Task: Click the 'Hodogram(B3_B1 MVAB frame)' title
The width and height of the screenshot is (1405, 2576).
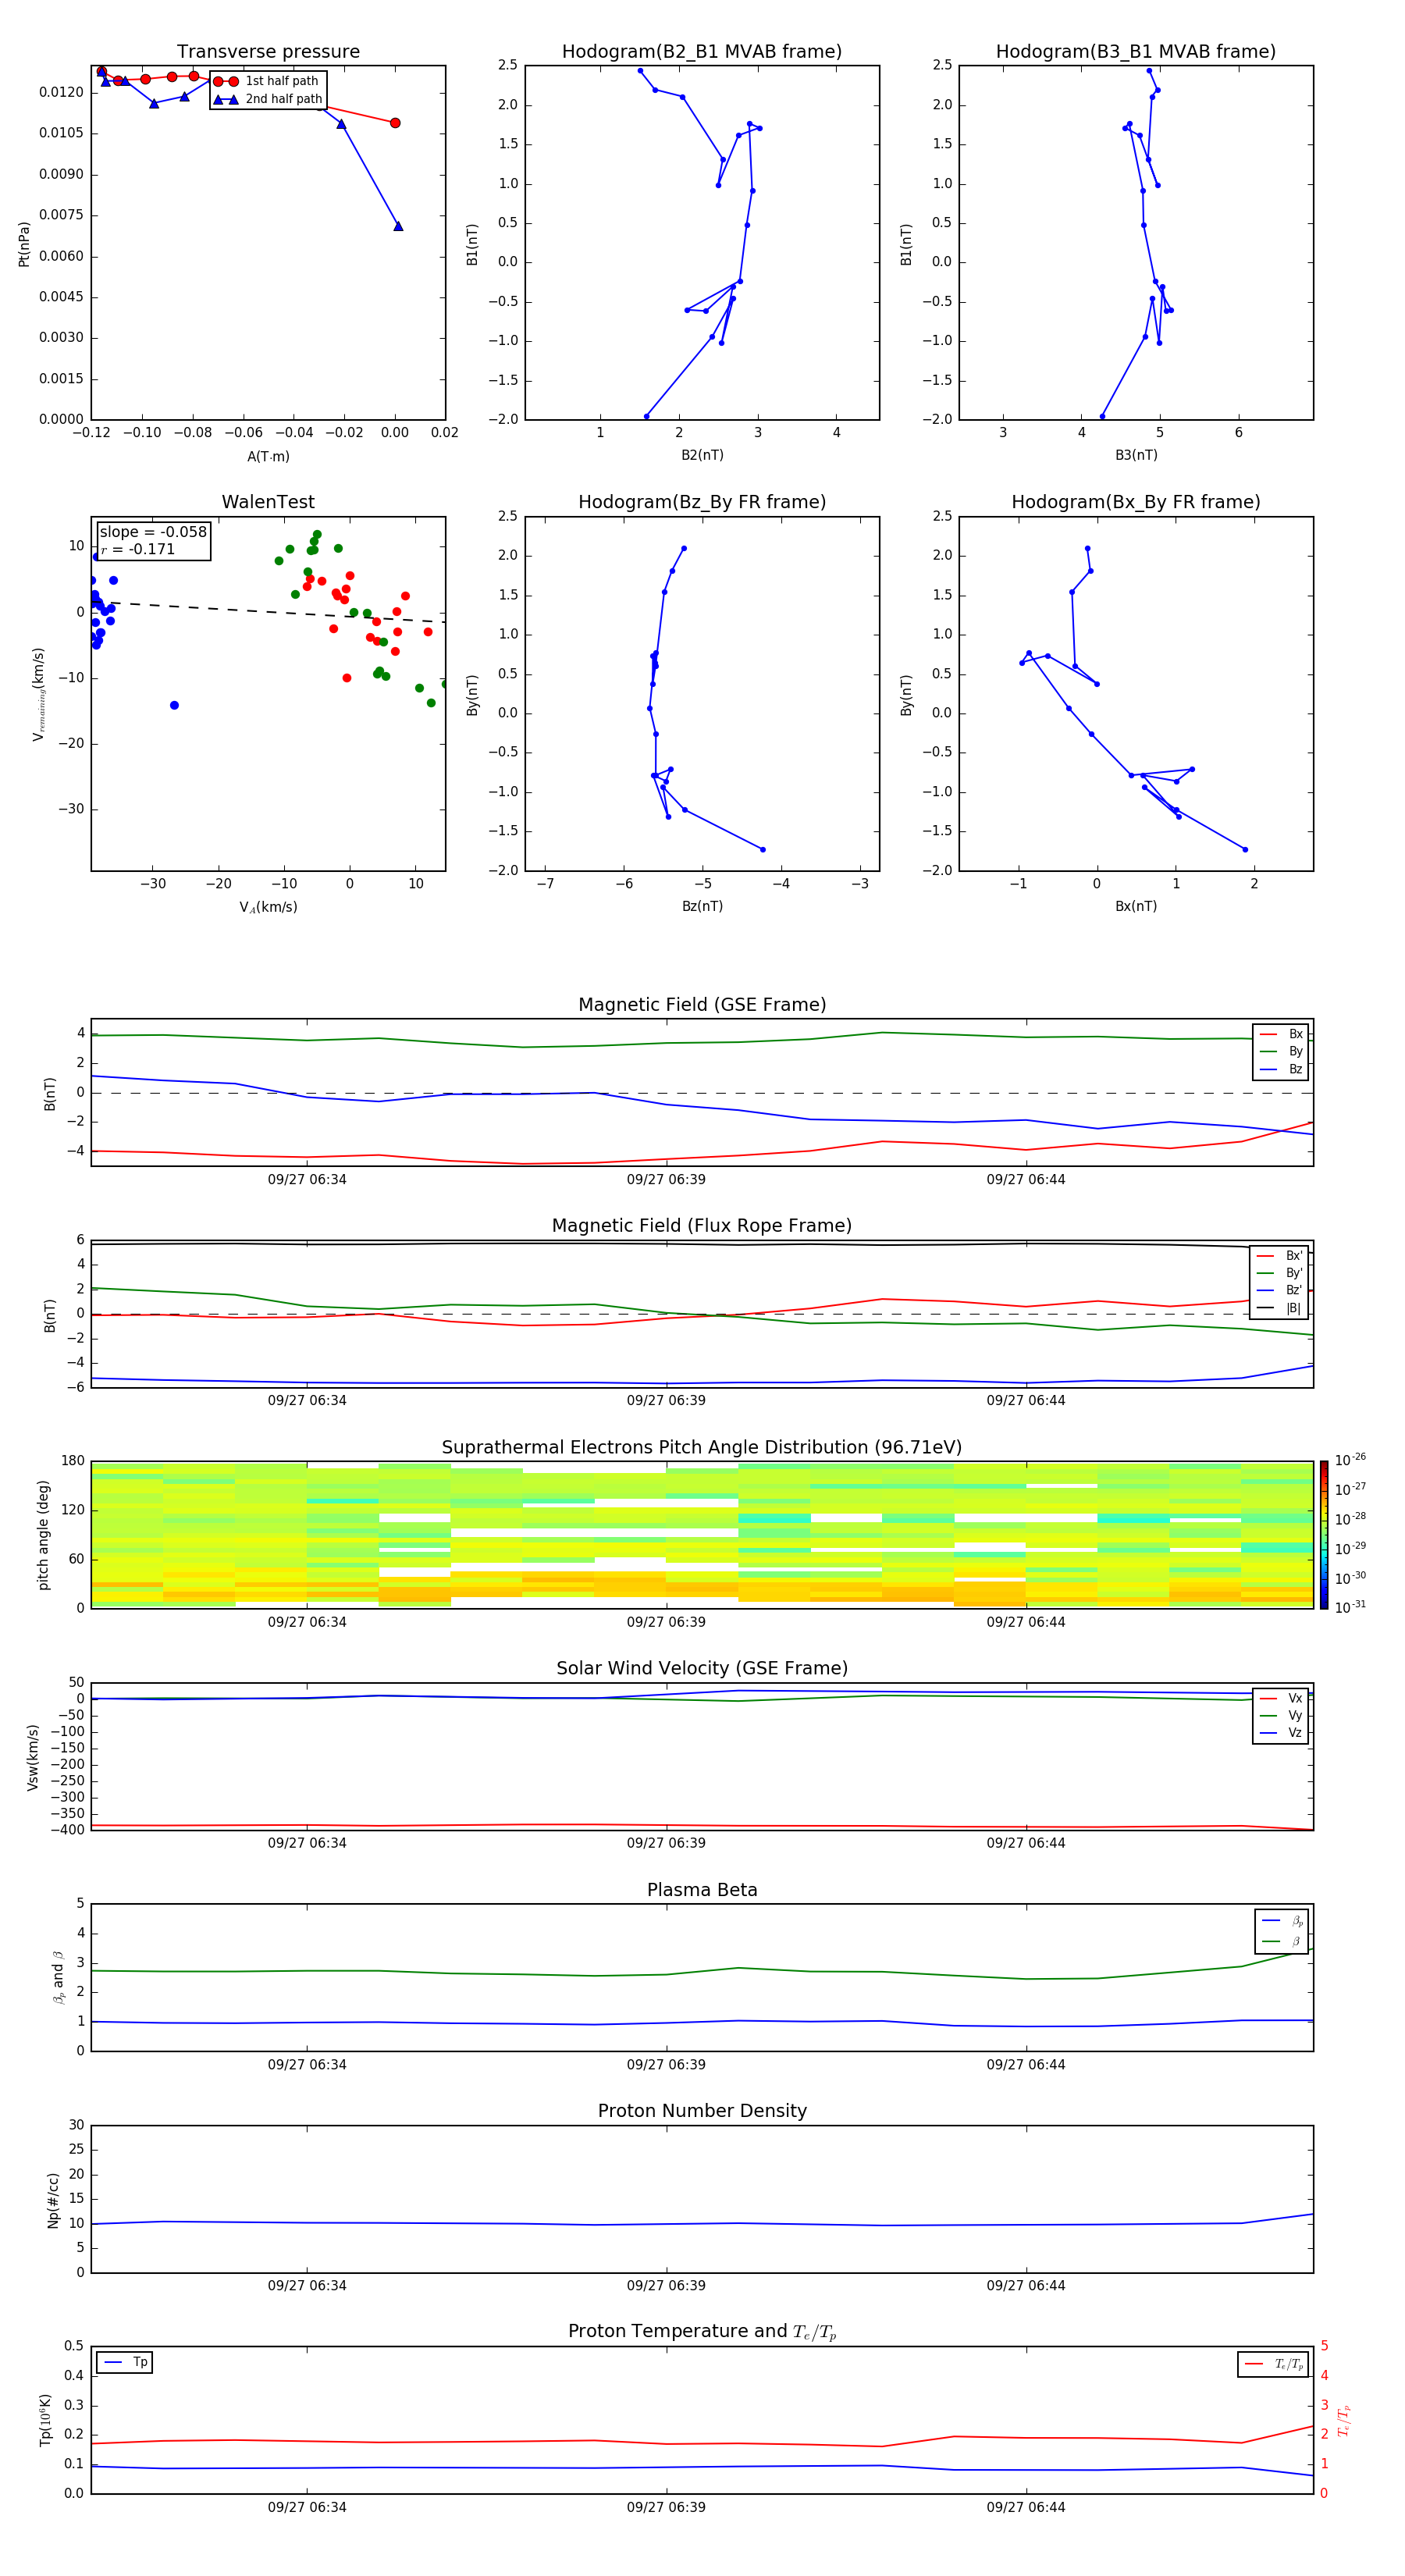Action: pos(1136,51)
